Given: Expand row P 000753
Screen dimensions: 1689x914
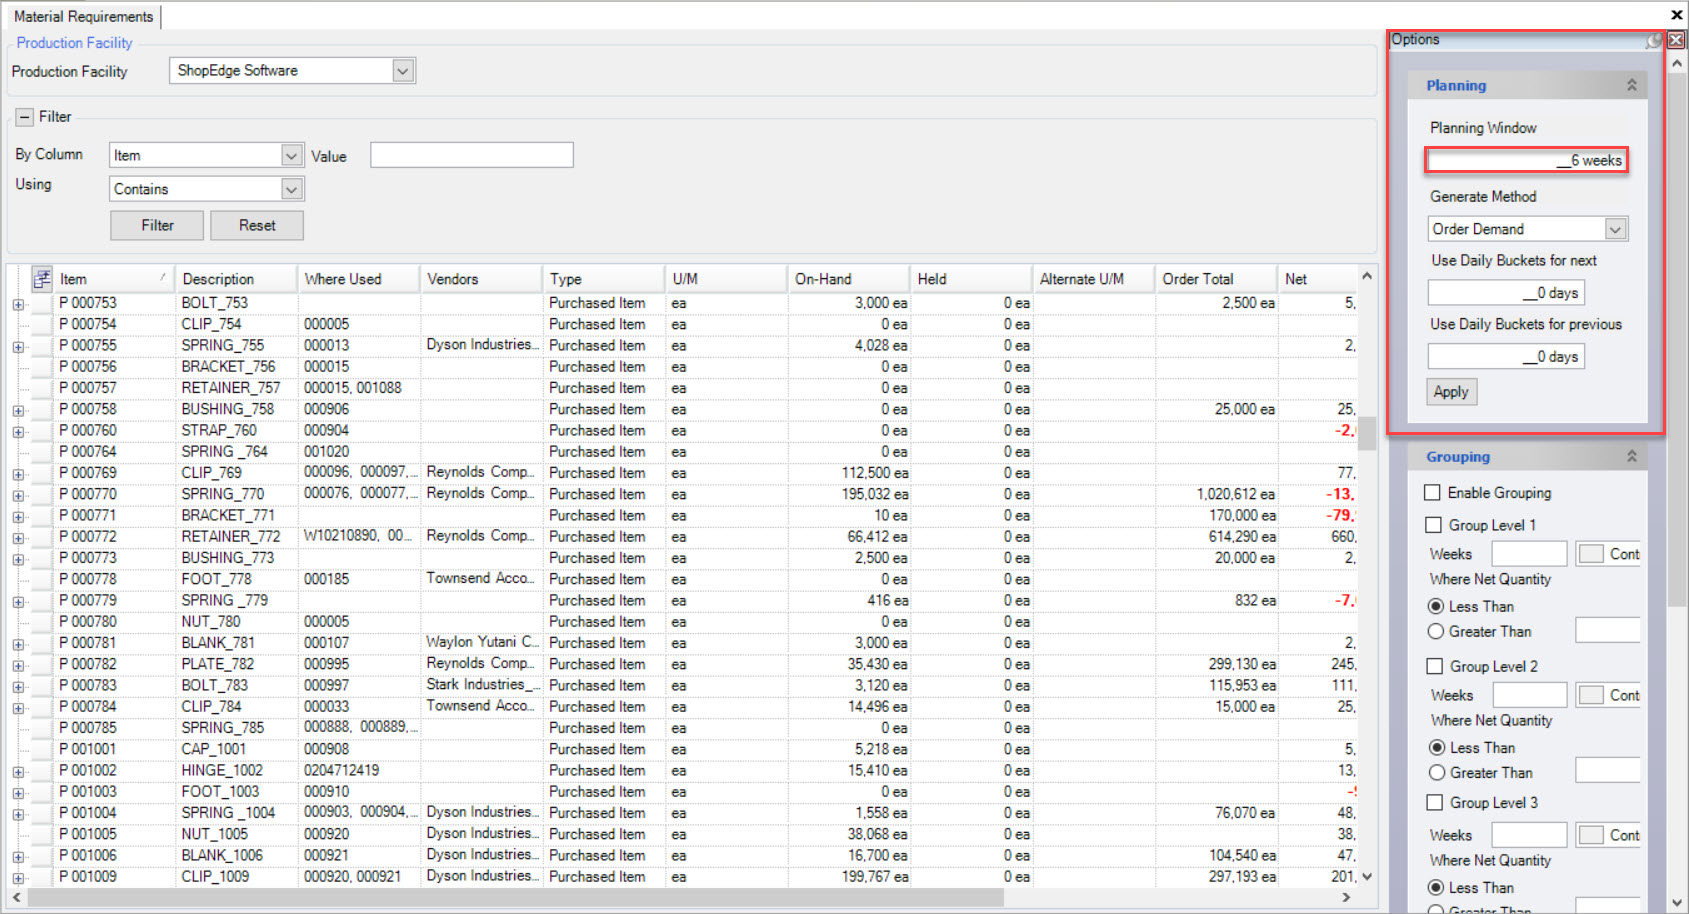Looking at the screenshot, I should [x=18, y=304].
